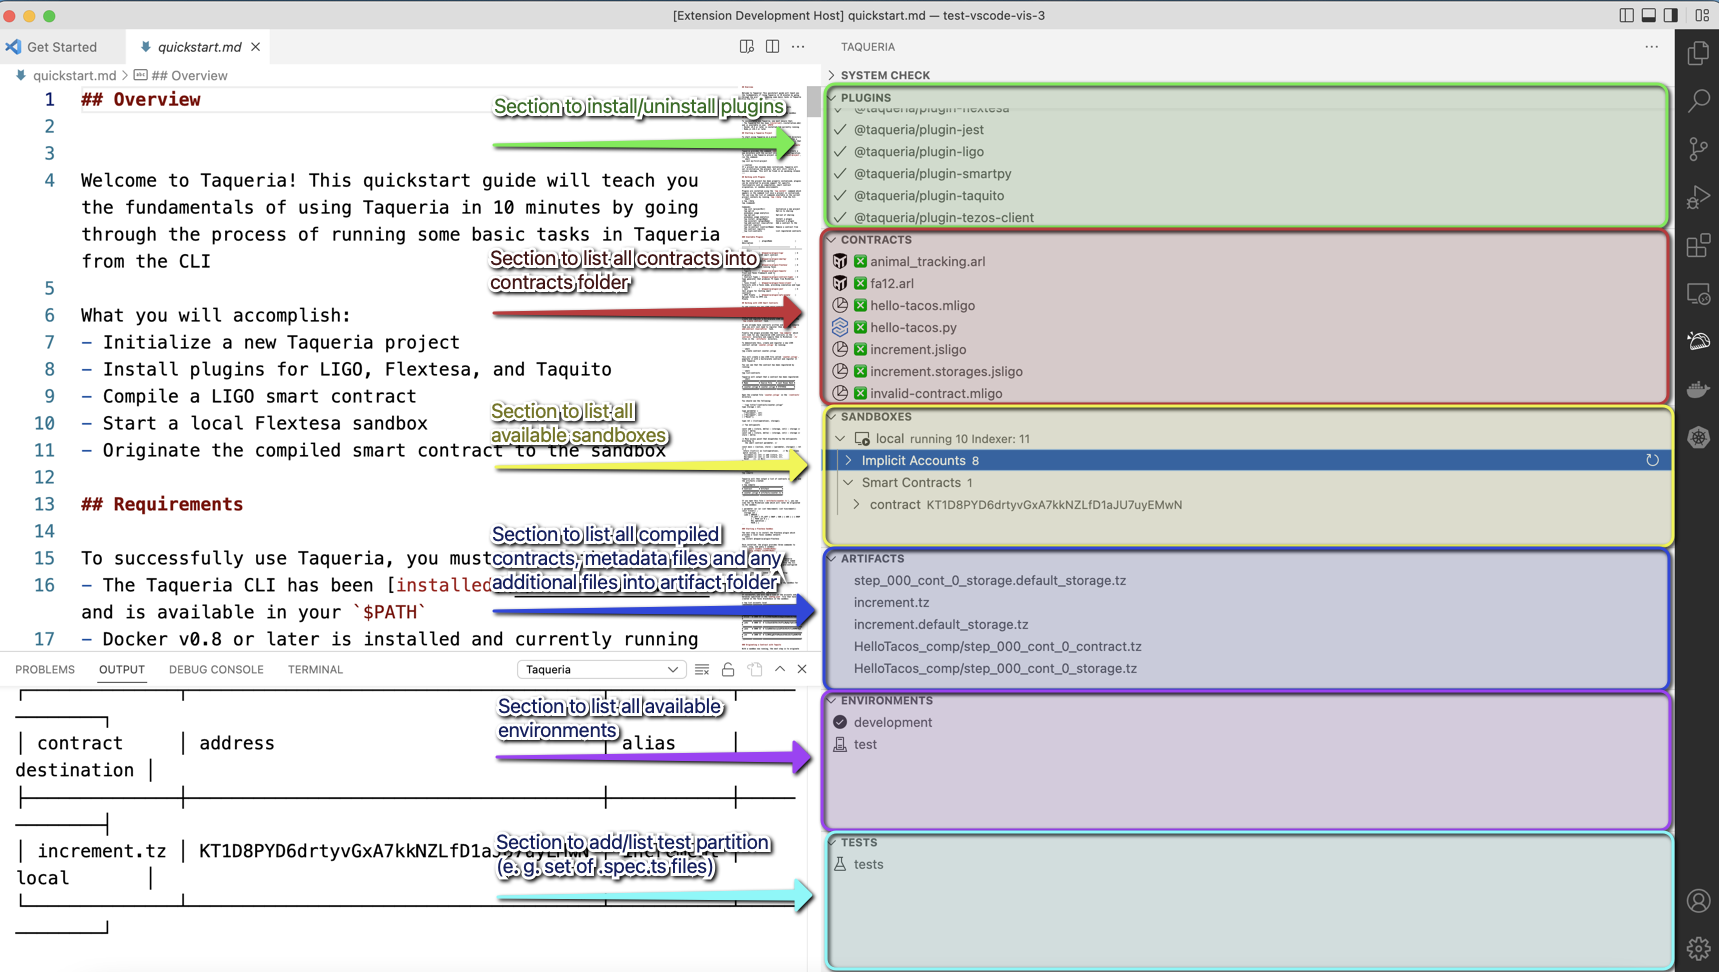Image resolution: width=1719 pixels, height=972 pixels.
Task: Open the Remote Explorer icon
Action: coord(1697,293)
